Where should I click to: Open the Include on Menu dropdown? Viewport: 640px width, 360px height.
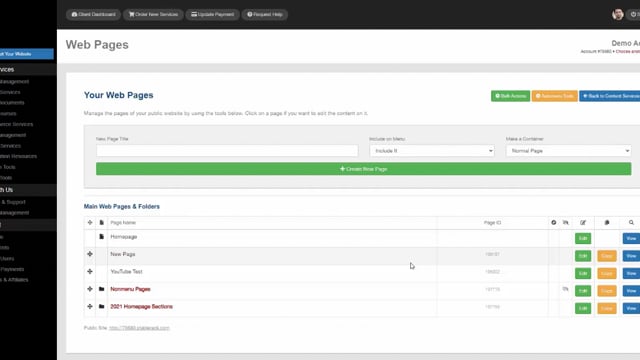pyautogui.click(x=432, y=151)
